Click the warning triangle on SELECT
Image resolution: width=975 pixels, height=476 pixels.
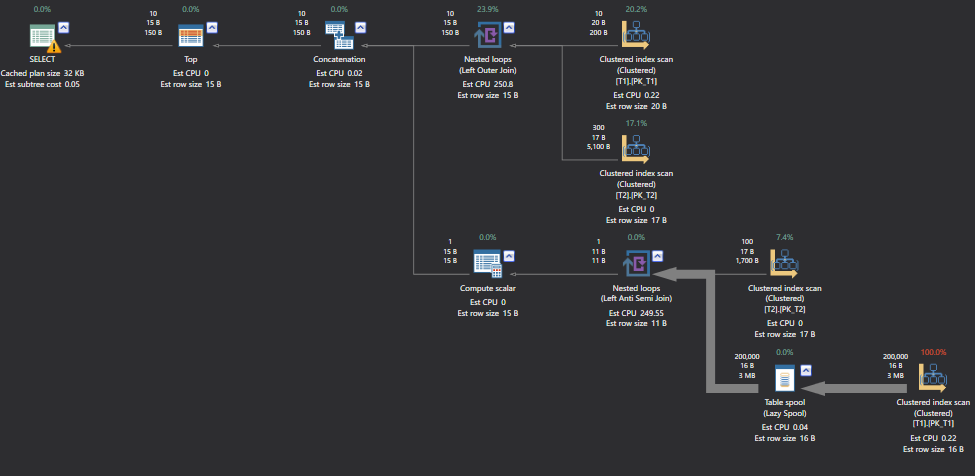[53, 46]
